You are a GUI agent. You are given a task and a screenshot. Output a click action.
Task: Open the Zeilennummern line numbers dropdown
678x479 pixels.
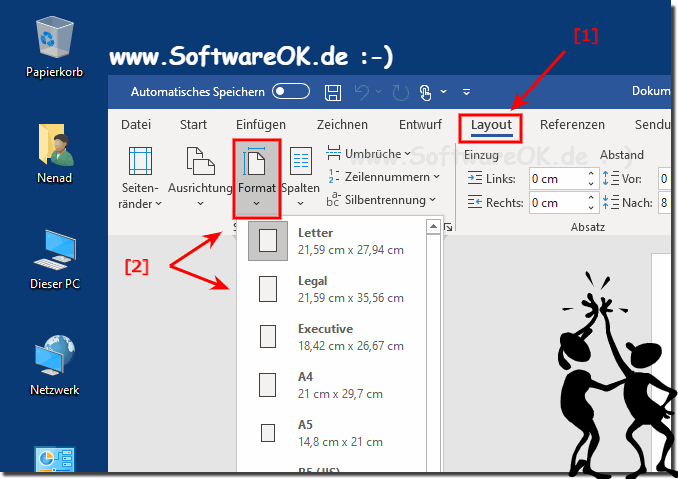click(383, 177)
